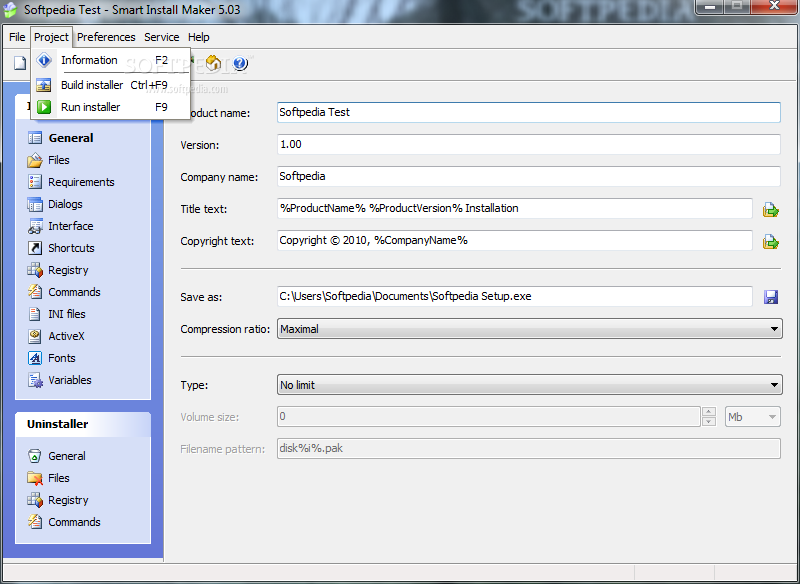Click the Variables gear icon
Viewport: 800px width, 584px height.
pos(35,380)
